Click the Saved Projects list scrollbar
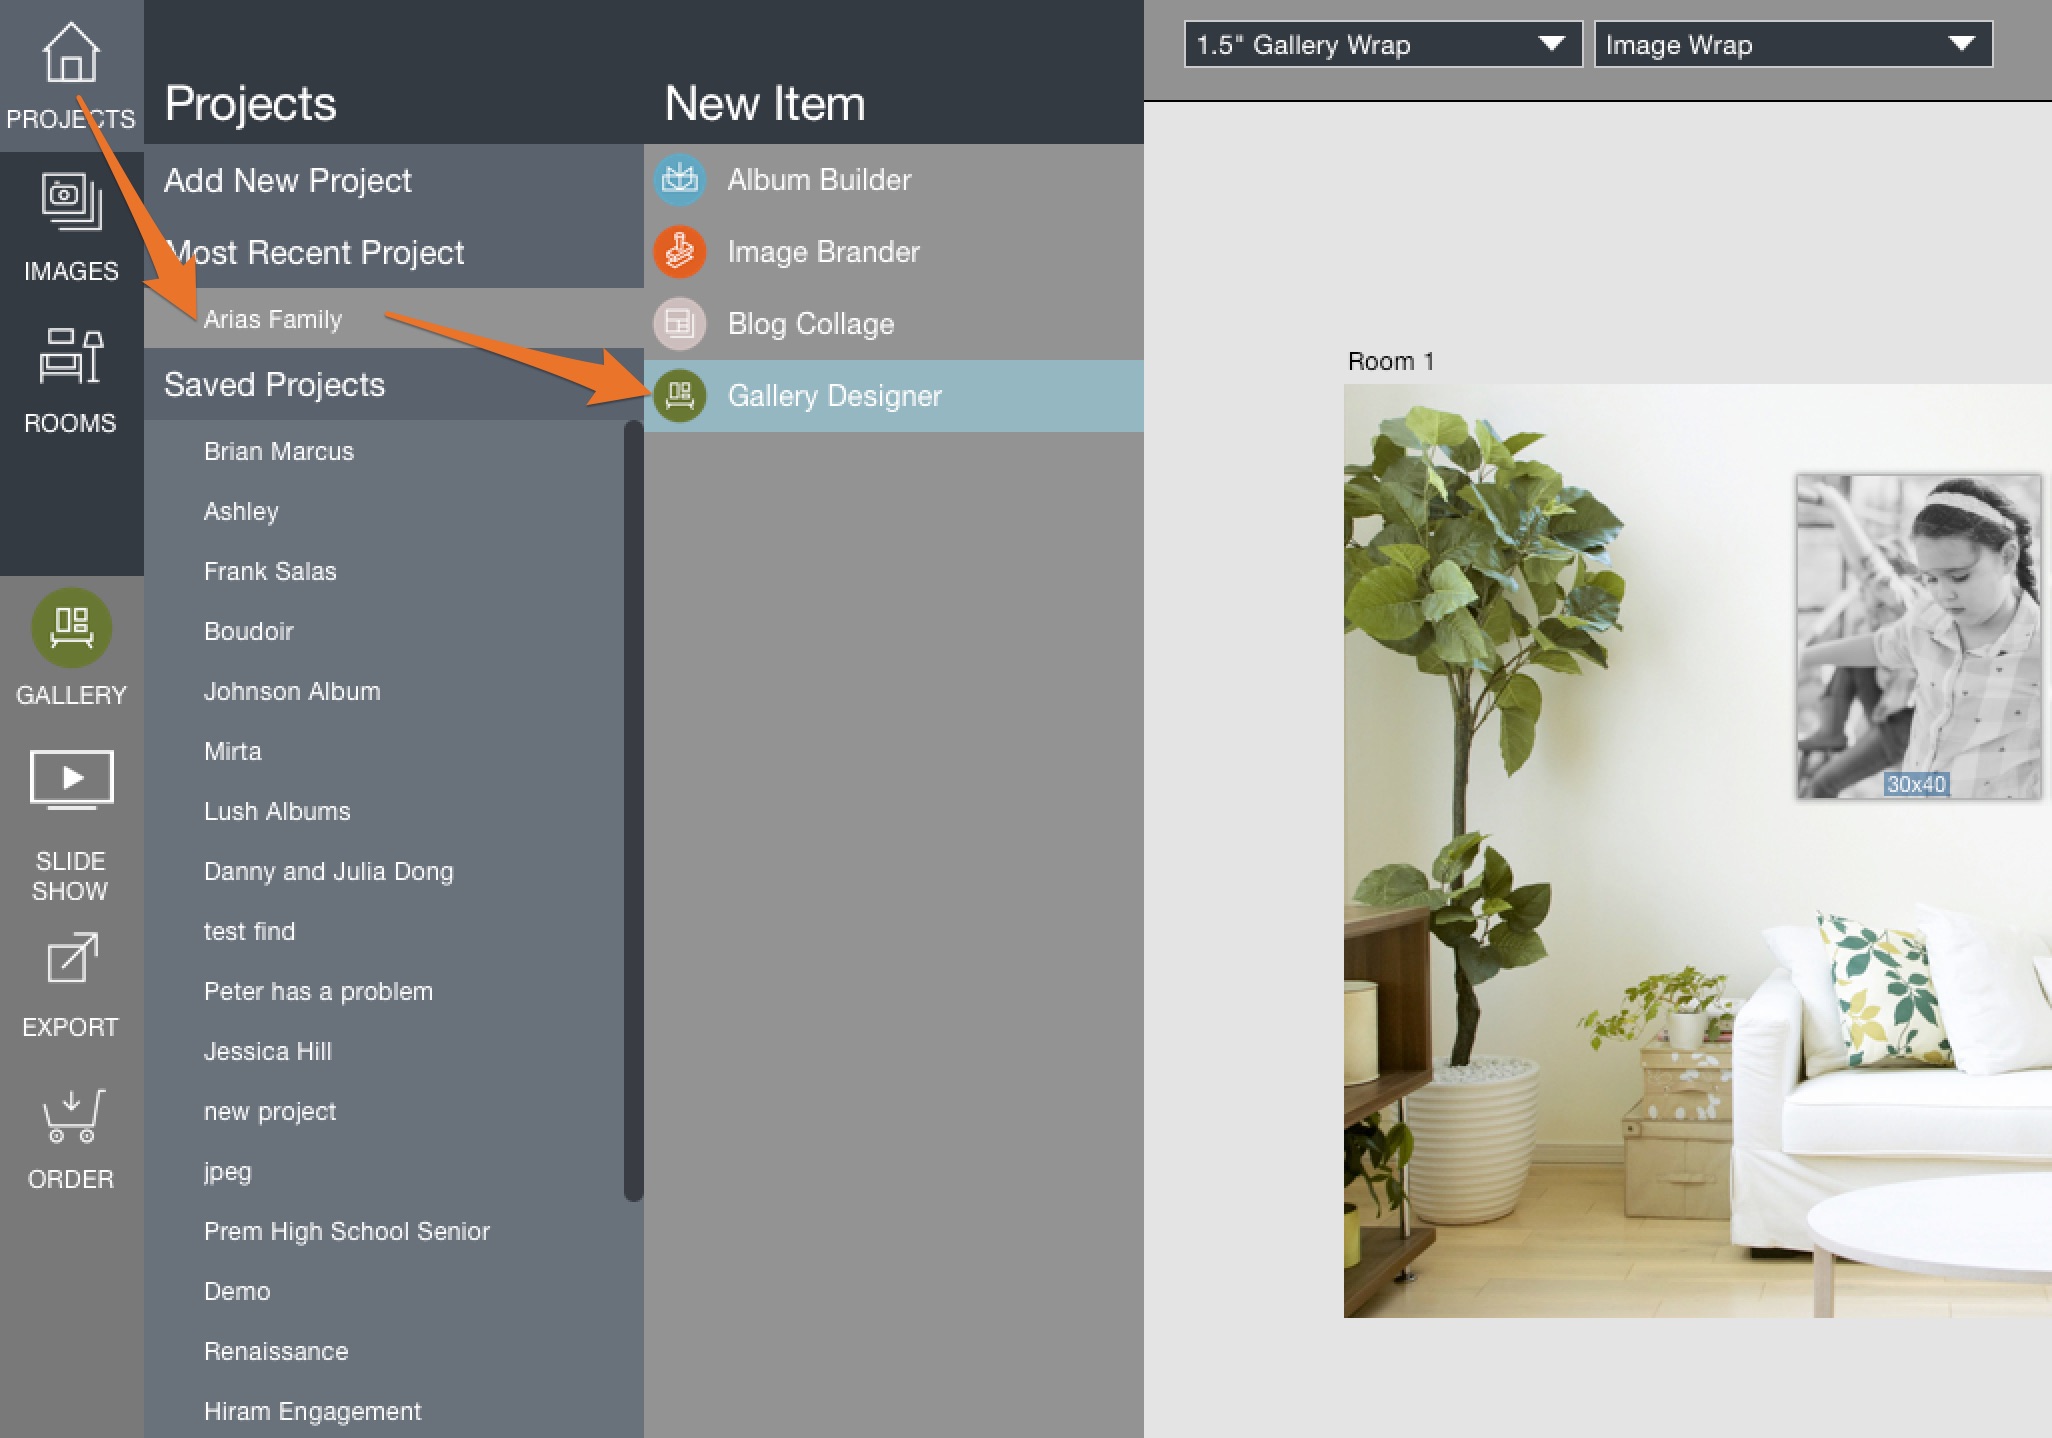This screenshot has height=1438, width=2052. point(633,810)
